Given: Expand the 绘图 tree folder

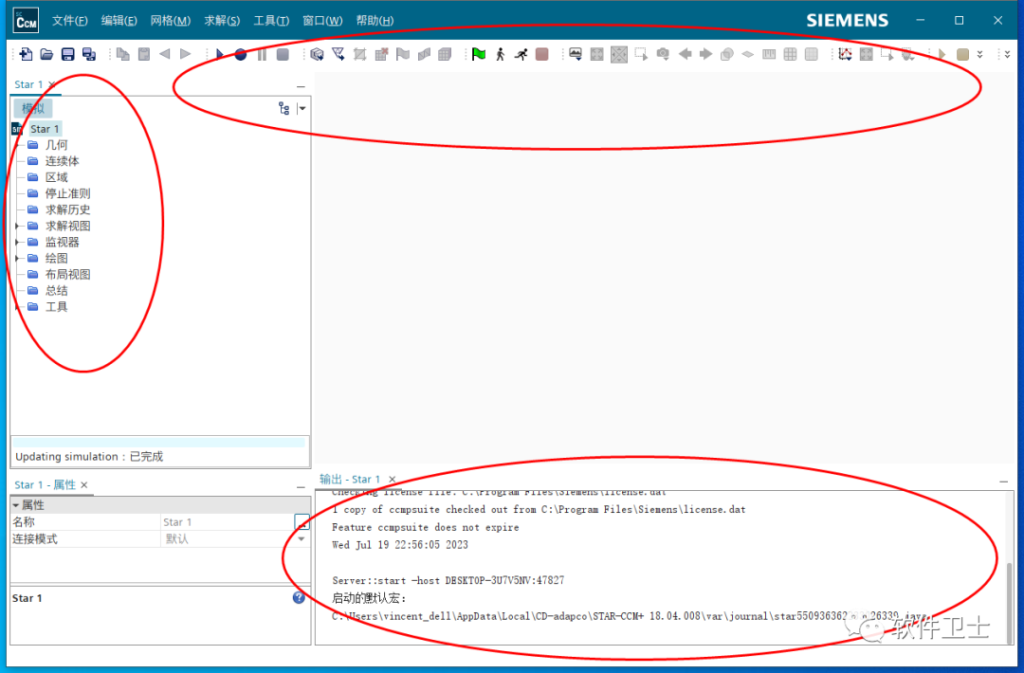Looking at the screenshot, I should pos(17,258).
